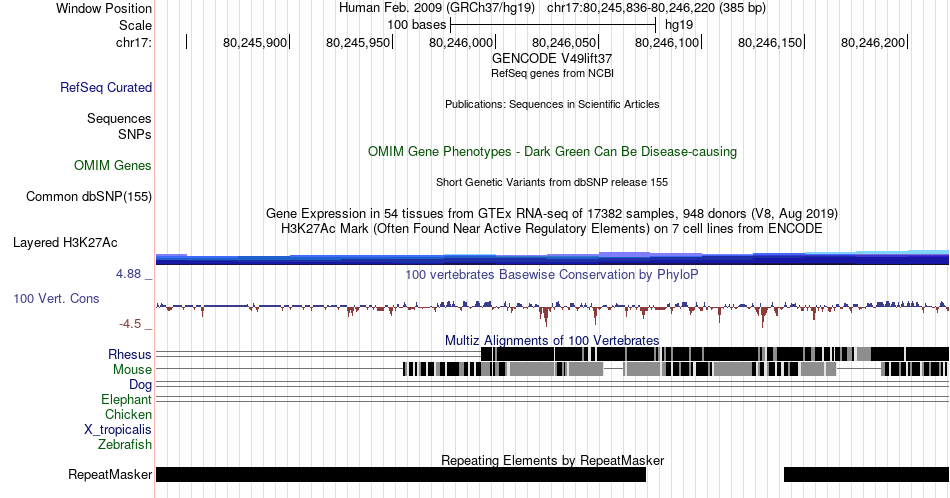This screenshot has width=950, height=498.
Task: Click the layered H3K27Ac blue signal band
Action: click(552, 257)
